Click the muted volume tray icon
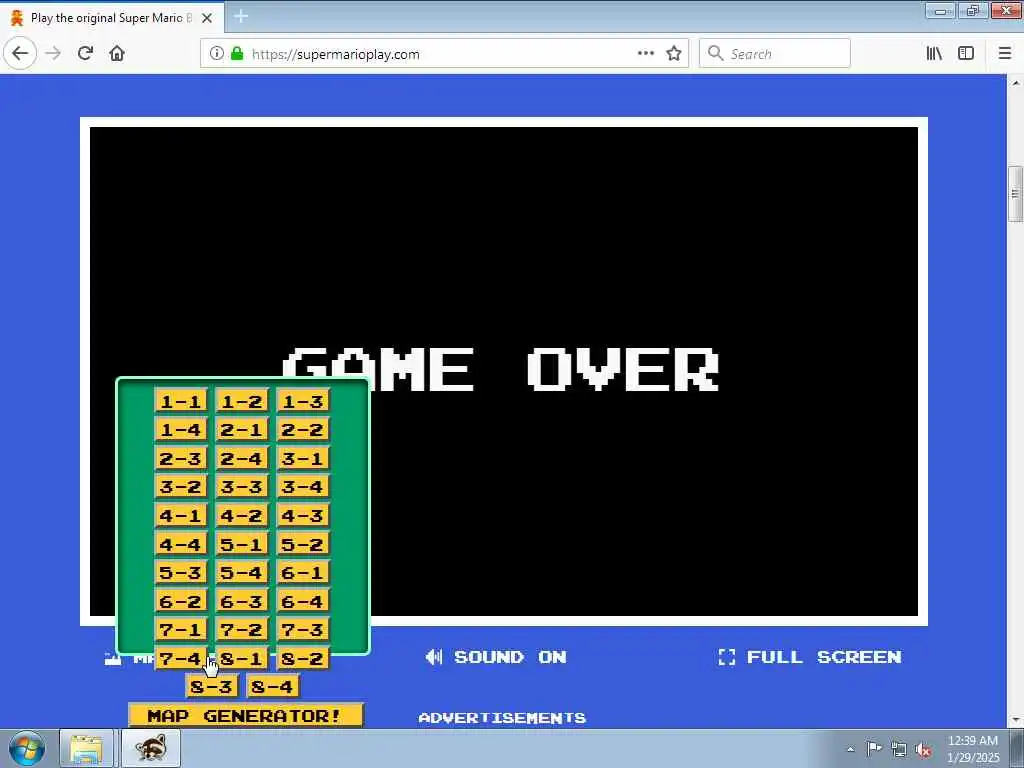Image resolution: width=1024 pixels, height=768 pixels. (x=923, y=750)
